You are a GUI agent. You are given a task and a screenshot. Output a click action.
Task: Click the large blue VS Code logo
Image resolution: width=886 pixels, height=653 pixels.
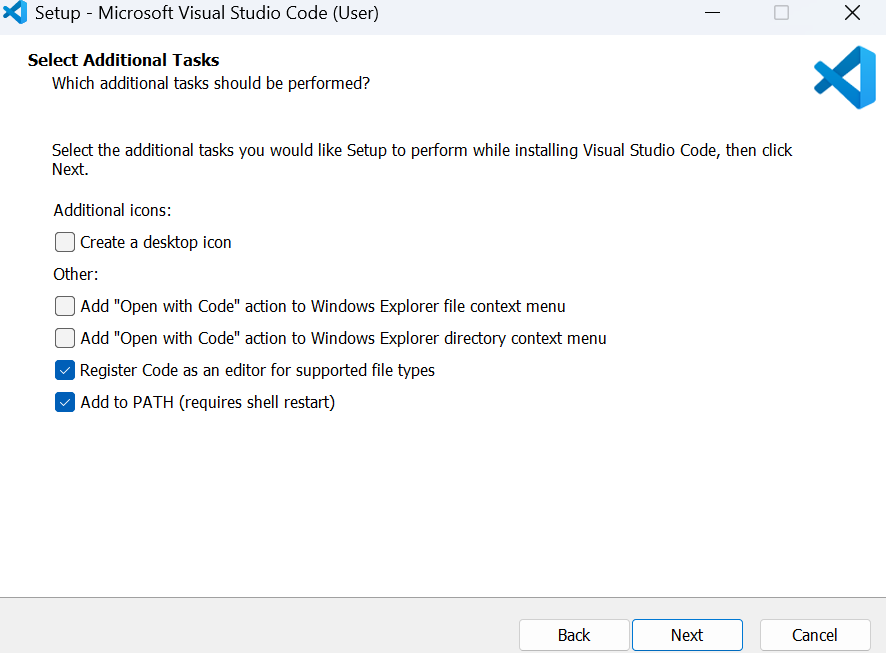tap(844, 78)
